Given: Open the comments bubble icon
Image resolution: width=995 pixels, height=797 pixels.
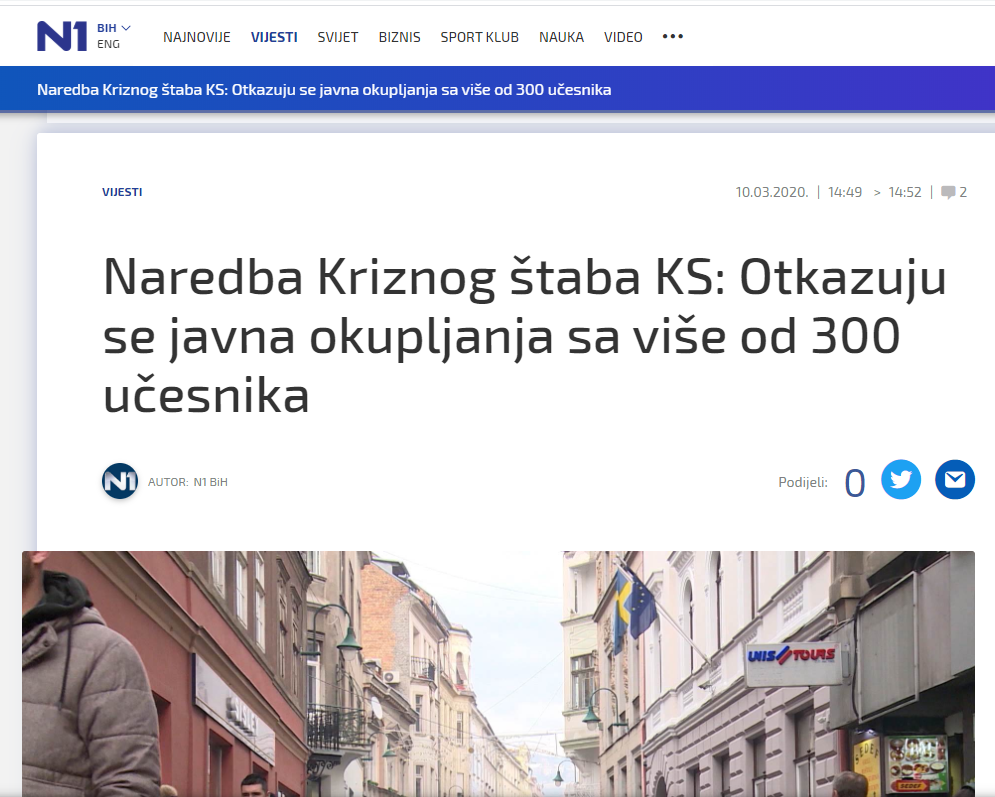Looking at the screenshot, I should pyautogui.click(x=948, y=192).
